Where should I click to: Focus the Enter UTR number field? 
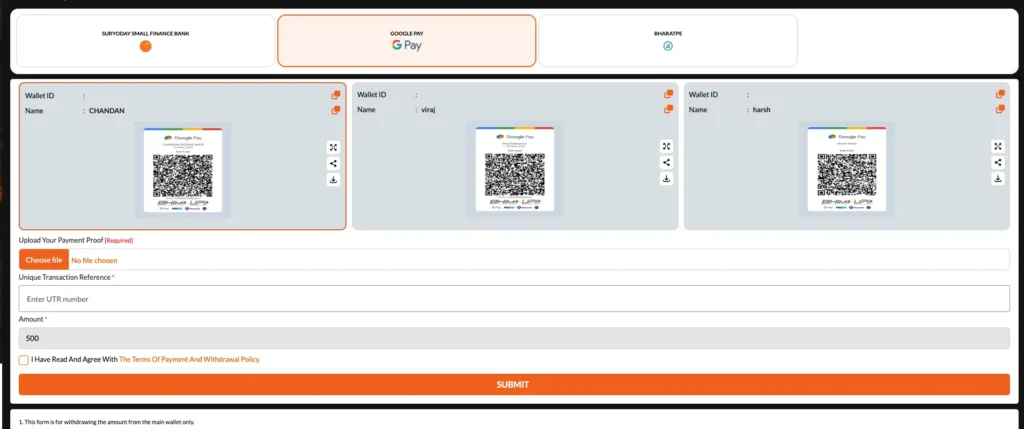pos(514,298)
